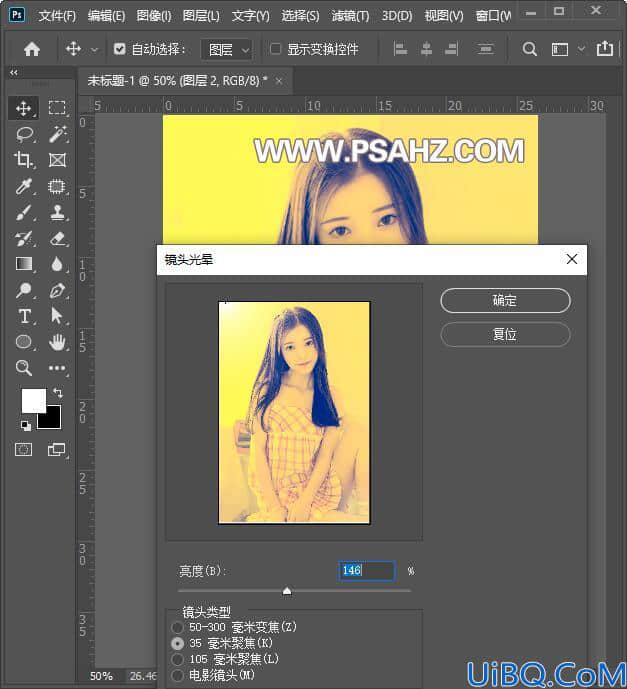Open the 图像(I) menu
This screenshot has width=627, height=689.
coord(154,16)
